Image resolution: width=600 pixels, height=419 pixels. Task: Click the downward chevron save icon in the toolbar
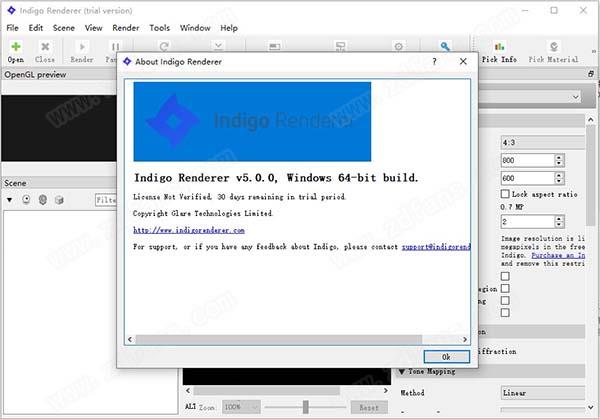(x=218, y=46)
